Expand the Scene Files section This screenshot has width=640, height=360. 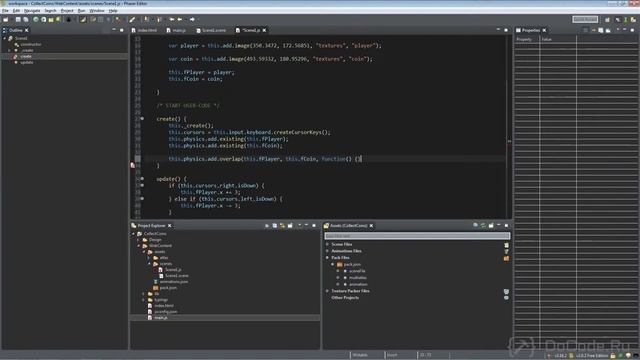[x=327, y=244]
